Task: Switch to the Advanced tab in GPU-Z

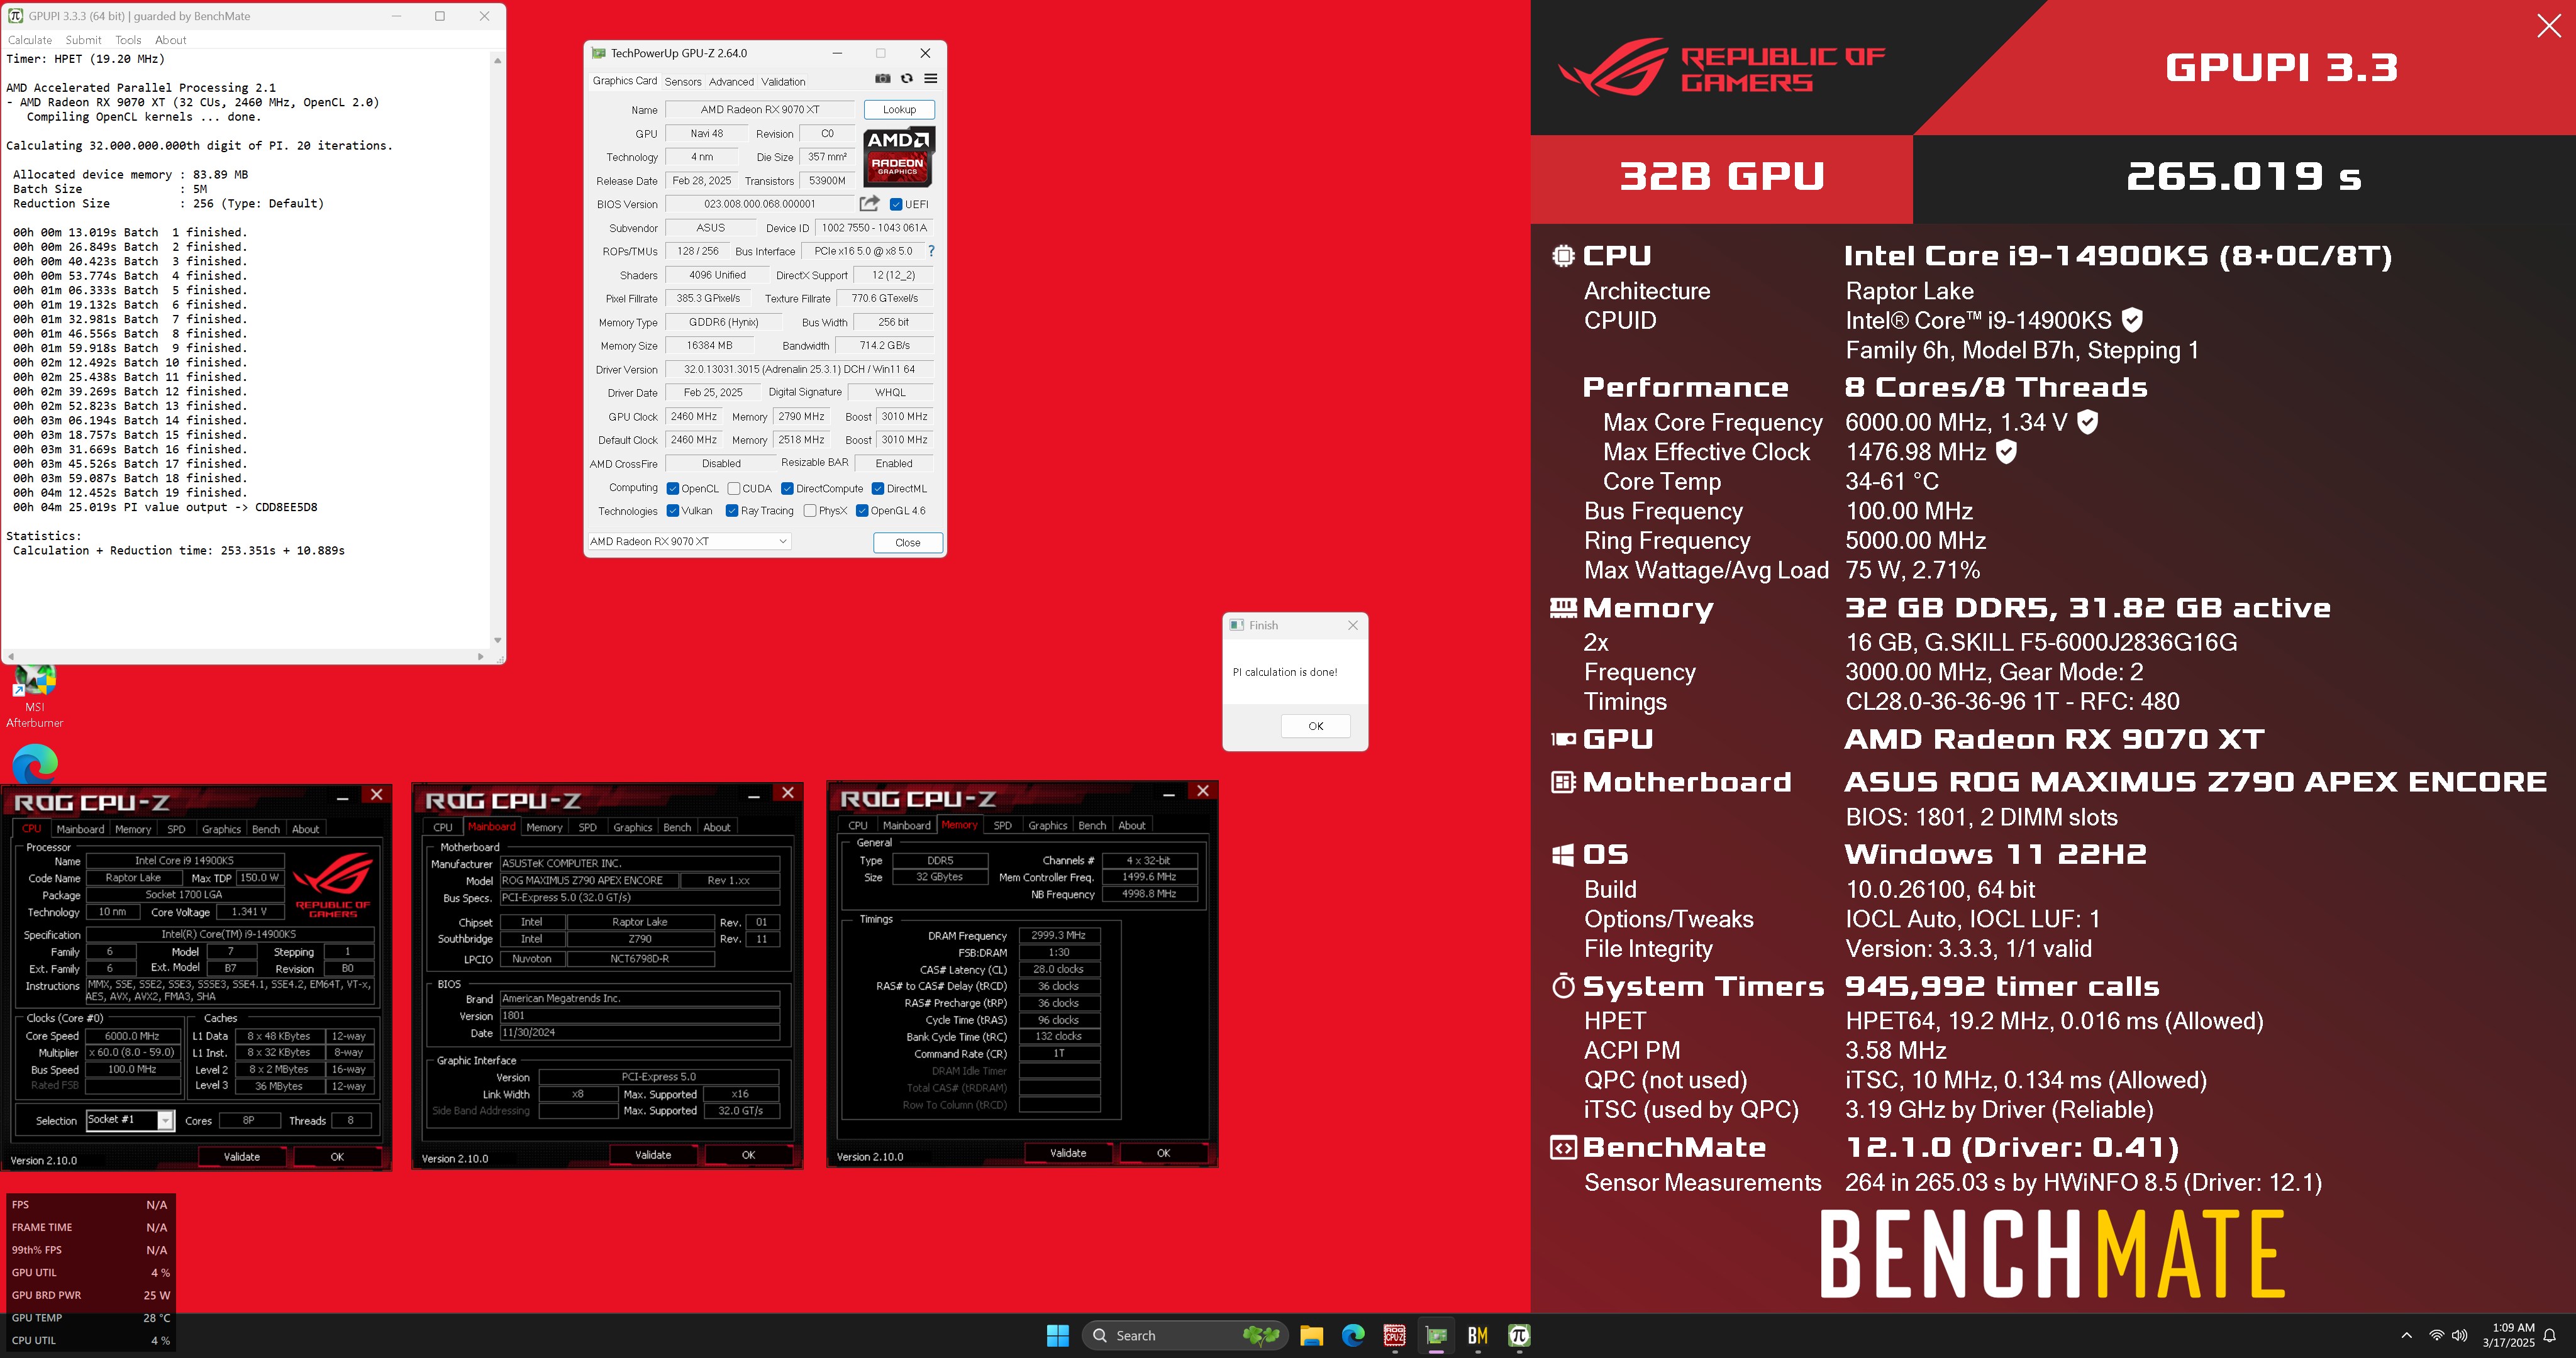Action: [732, 82]
